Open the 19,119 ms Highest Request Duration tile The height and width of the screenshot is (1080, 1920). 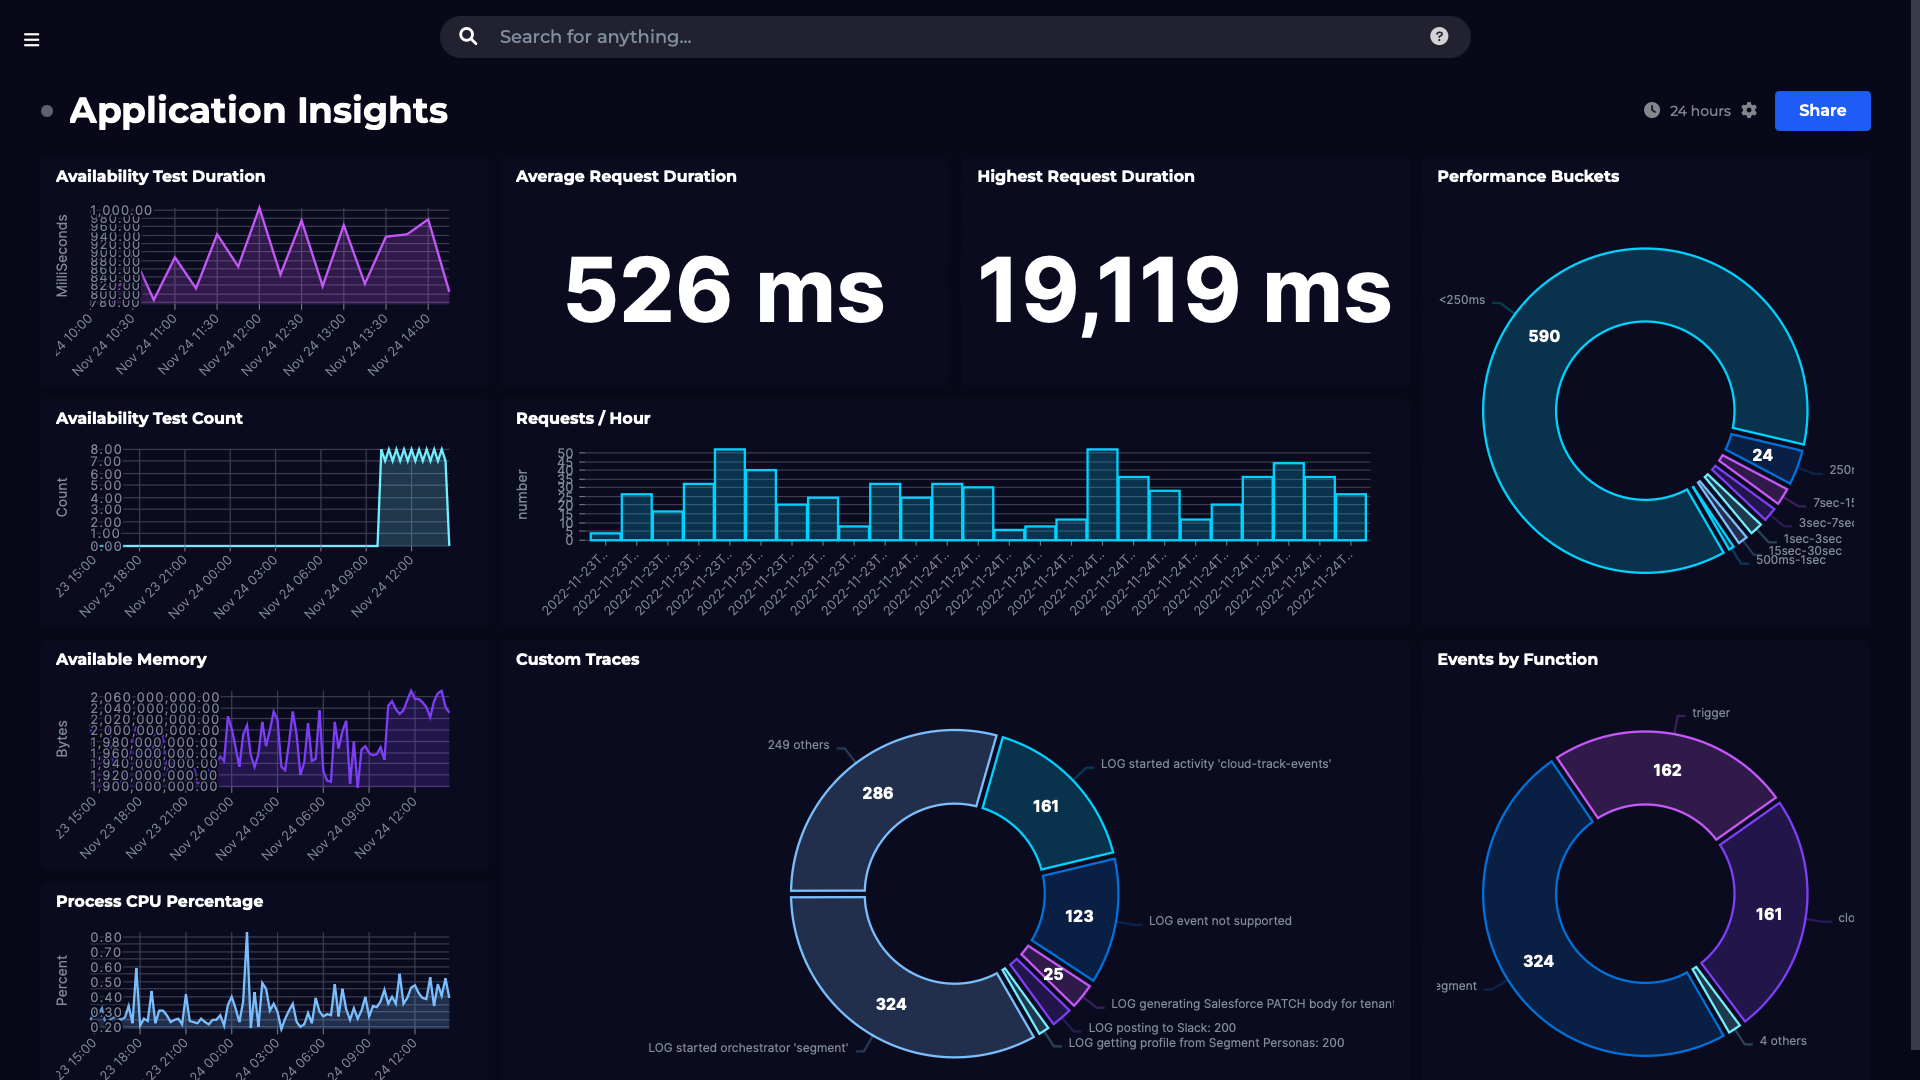(1184, 290)
